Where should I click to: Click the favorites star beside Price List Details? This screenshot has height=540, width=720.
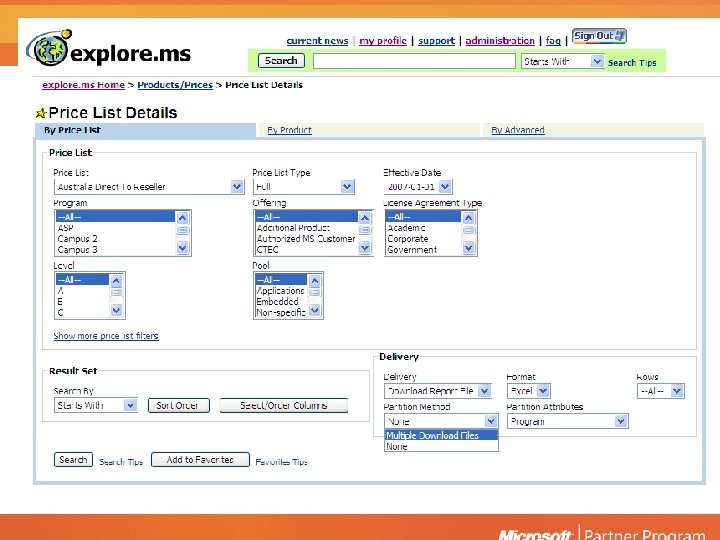click(41, 113)
